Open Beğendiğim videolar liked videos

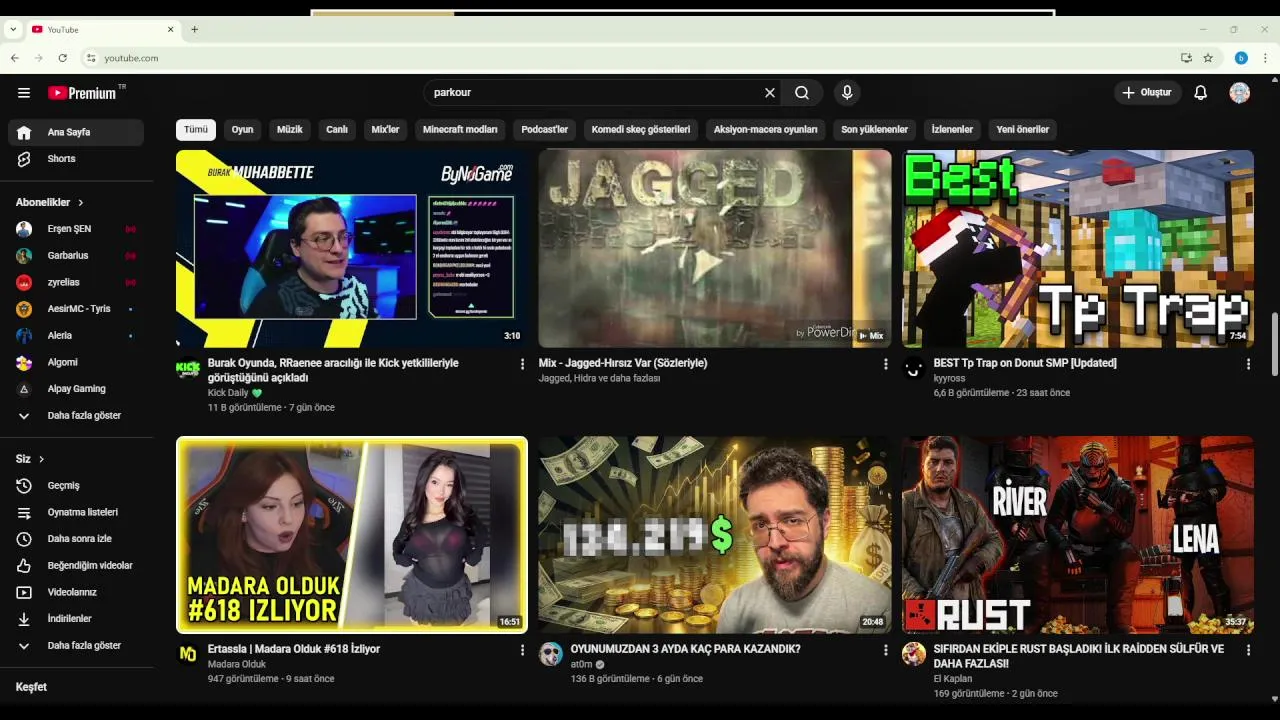click(76, 566)
